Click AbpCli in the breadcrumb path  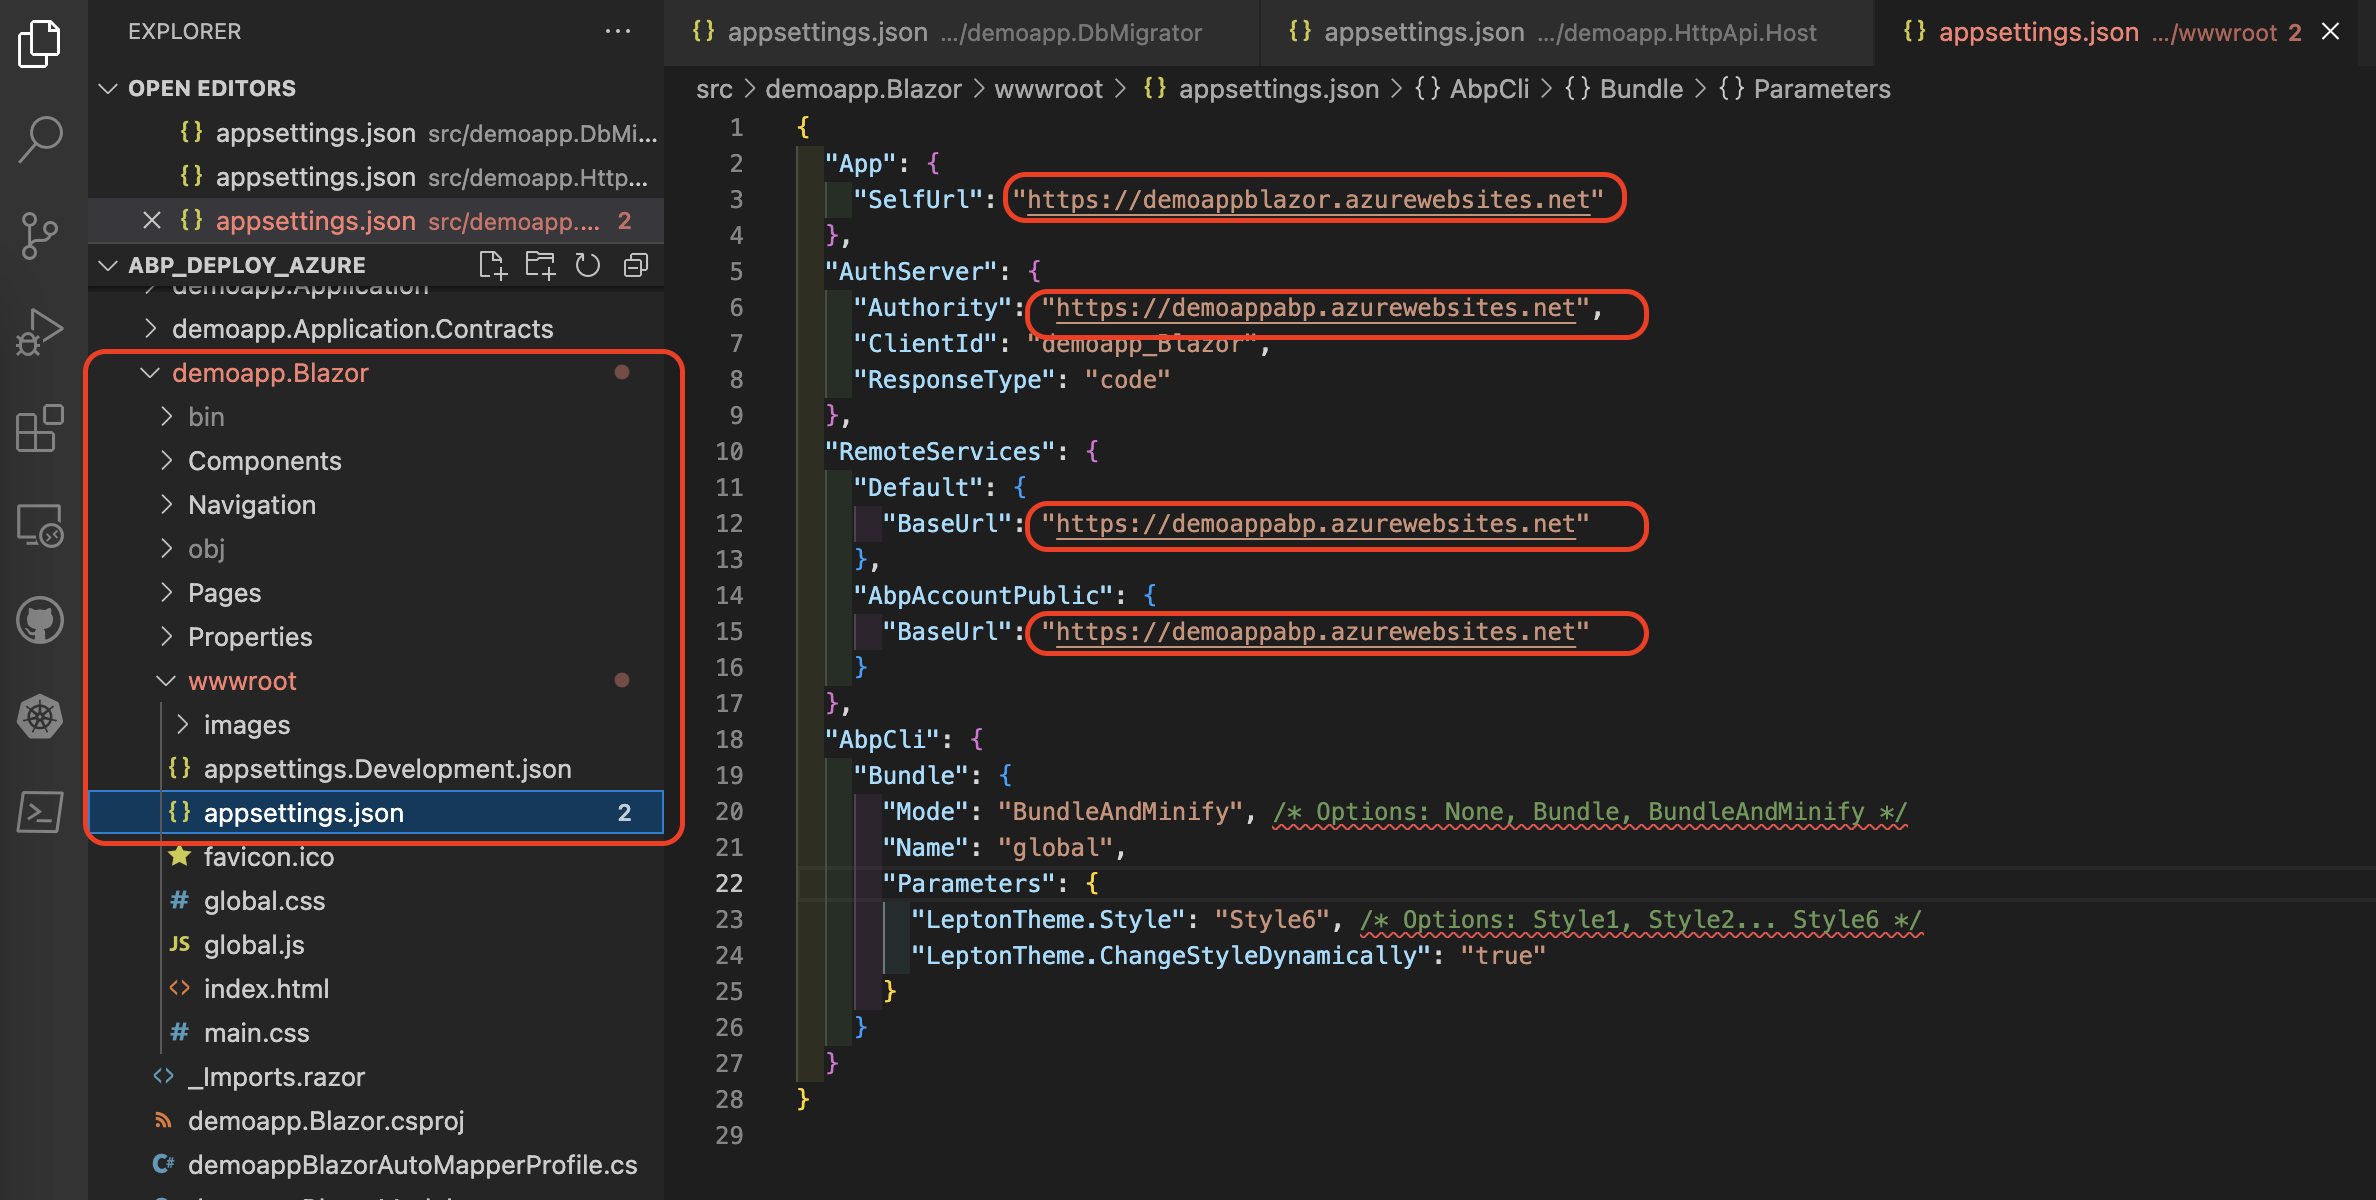tap(1488, 89)
